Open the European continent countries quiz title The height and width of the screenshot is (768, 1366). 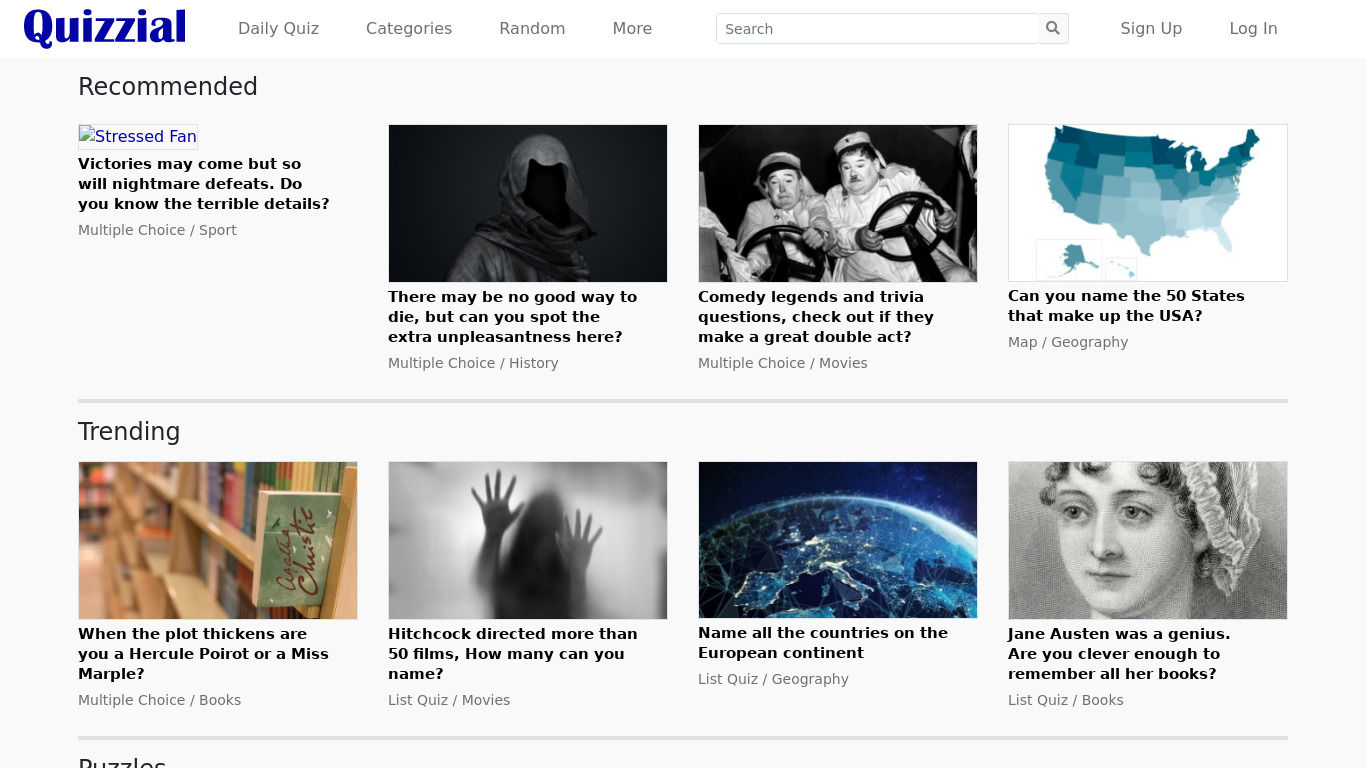click(822, 643)
